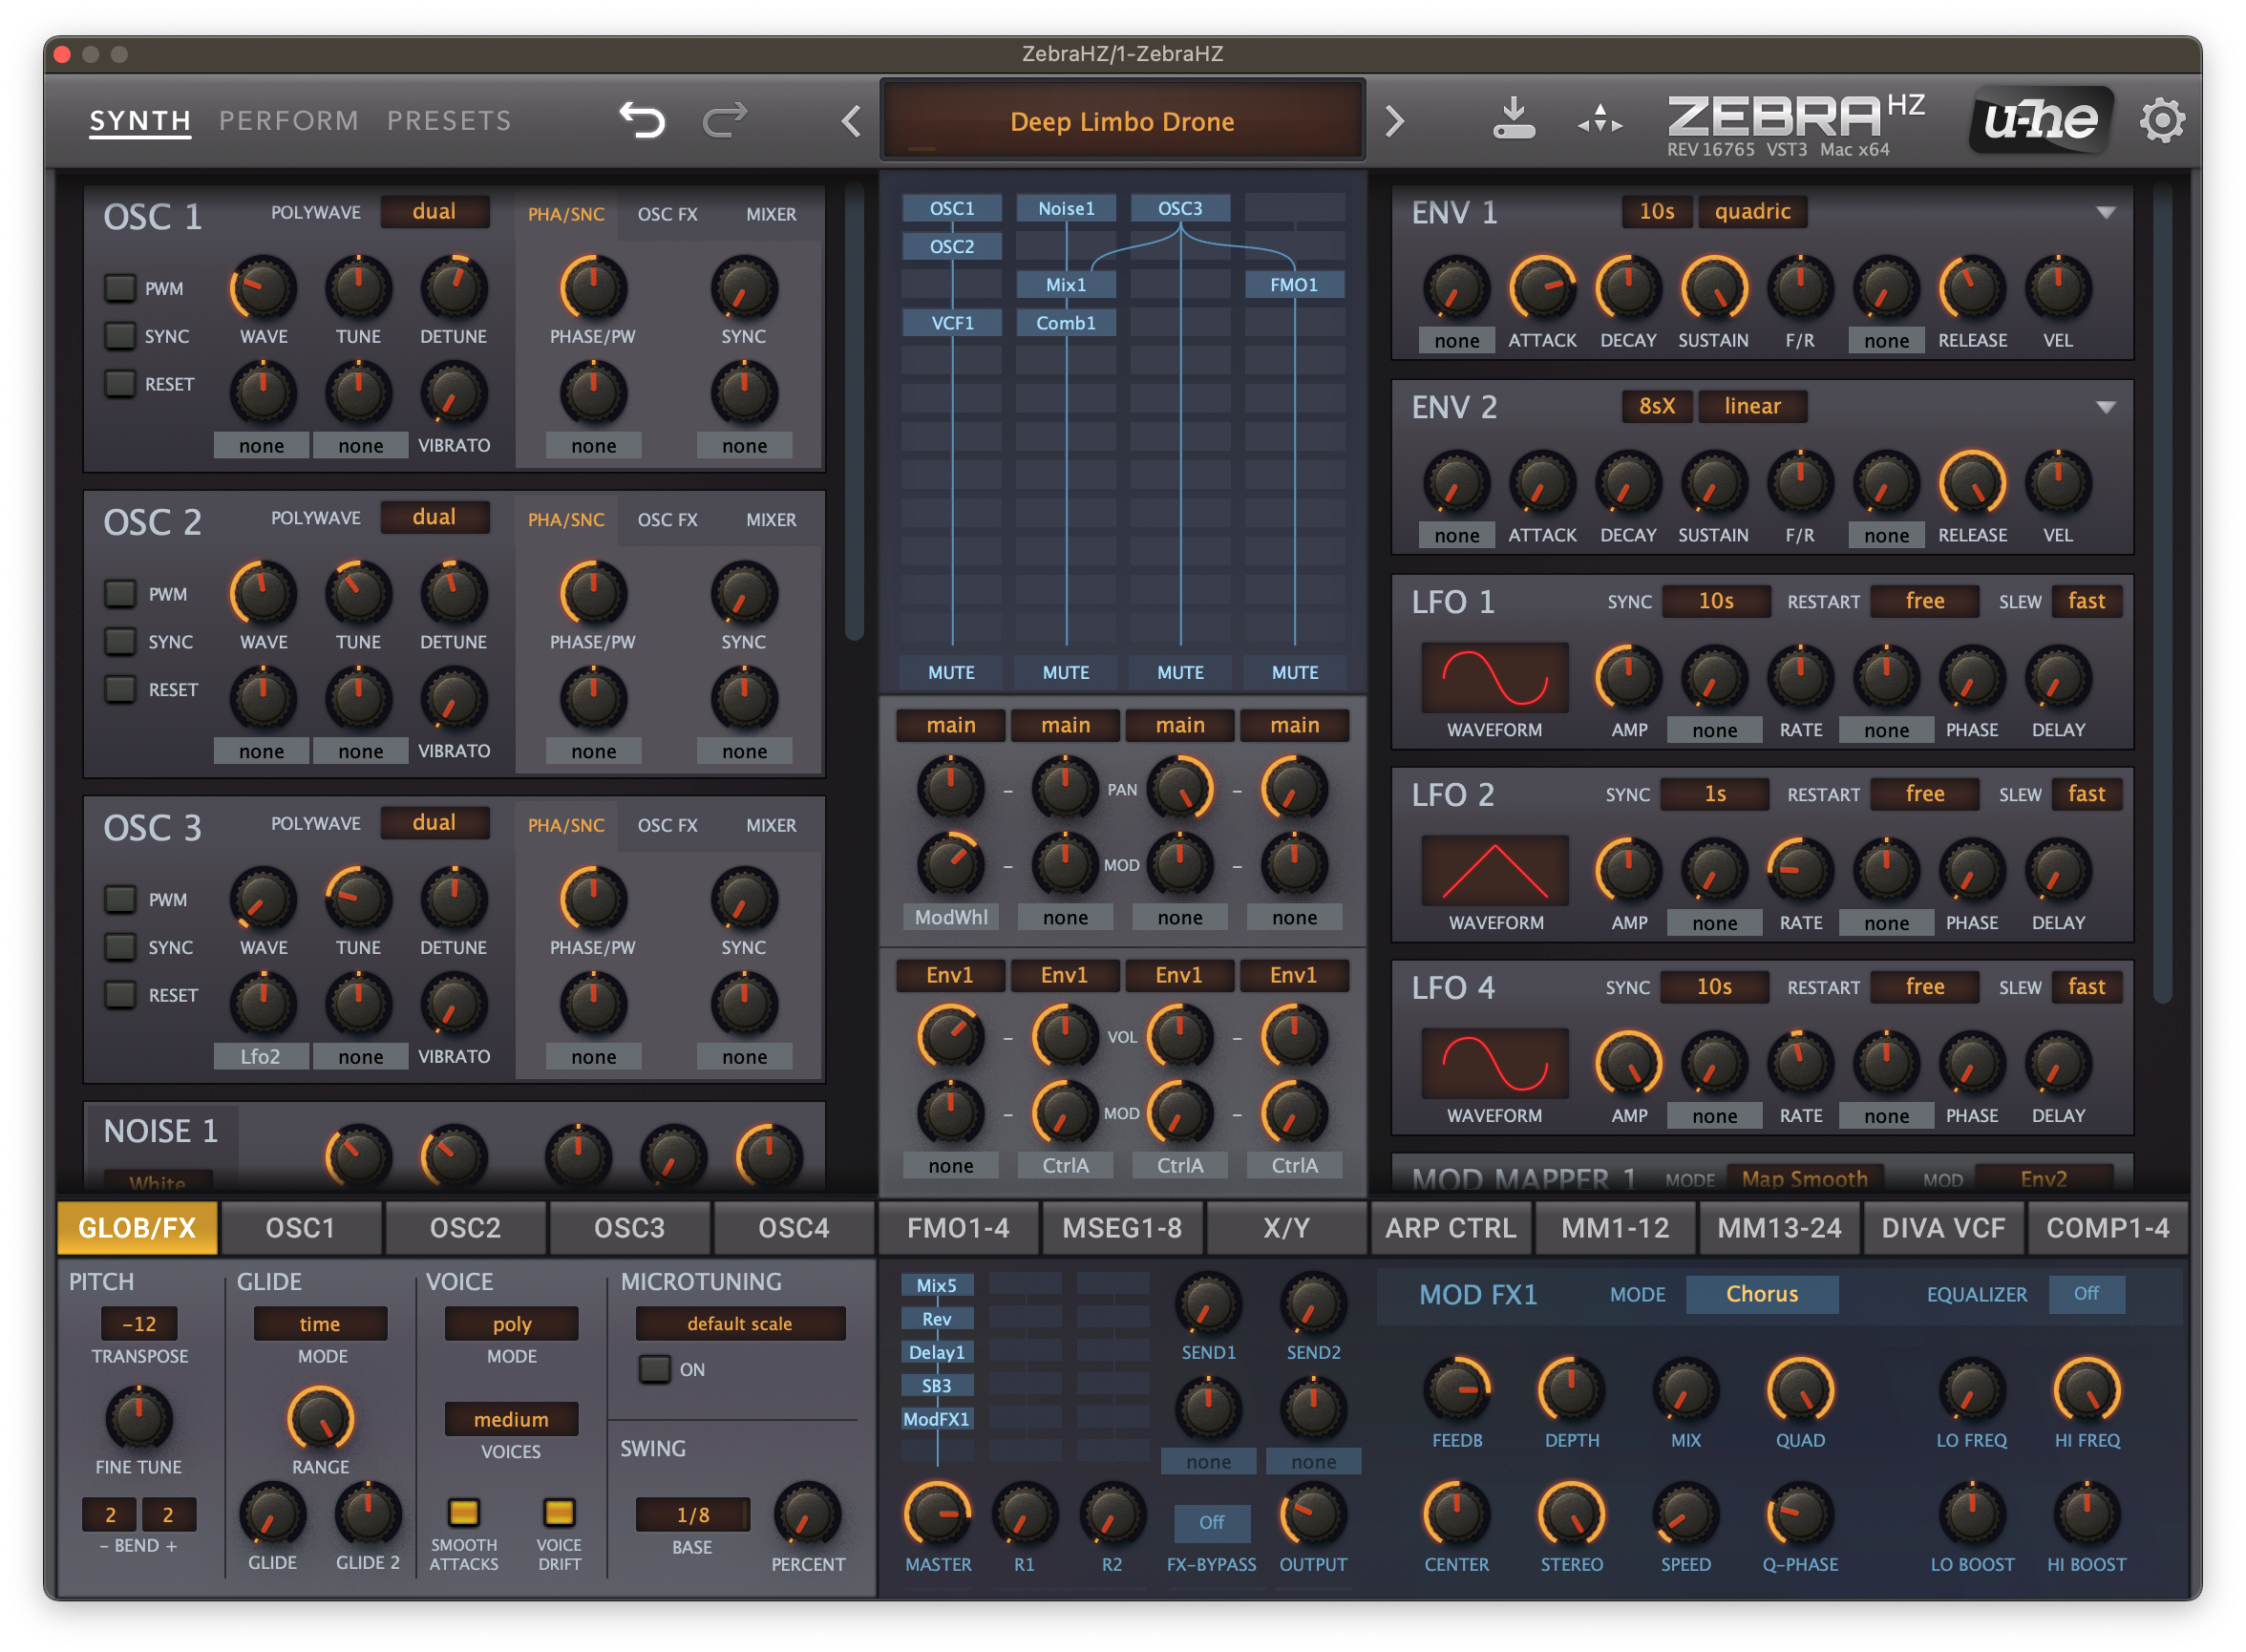The image size is (2246, 1652).
Task: Enable SYNC checkbox on OSC 3
Action: [120, 947]
